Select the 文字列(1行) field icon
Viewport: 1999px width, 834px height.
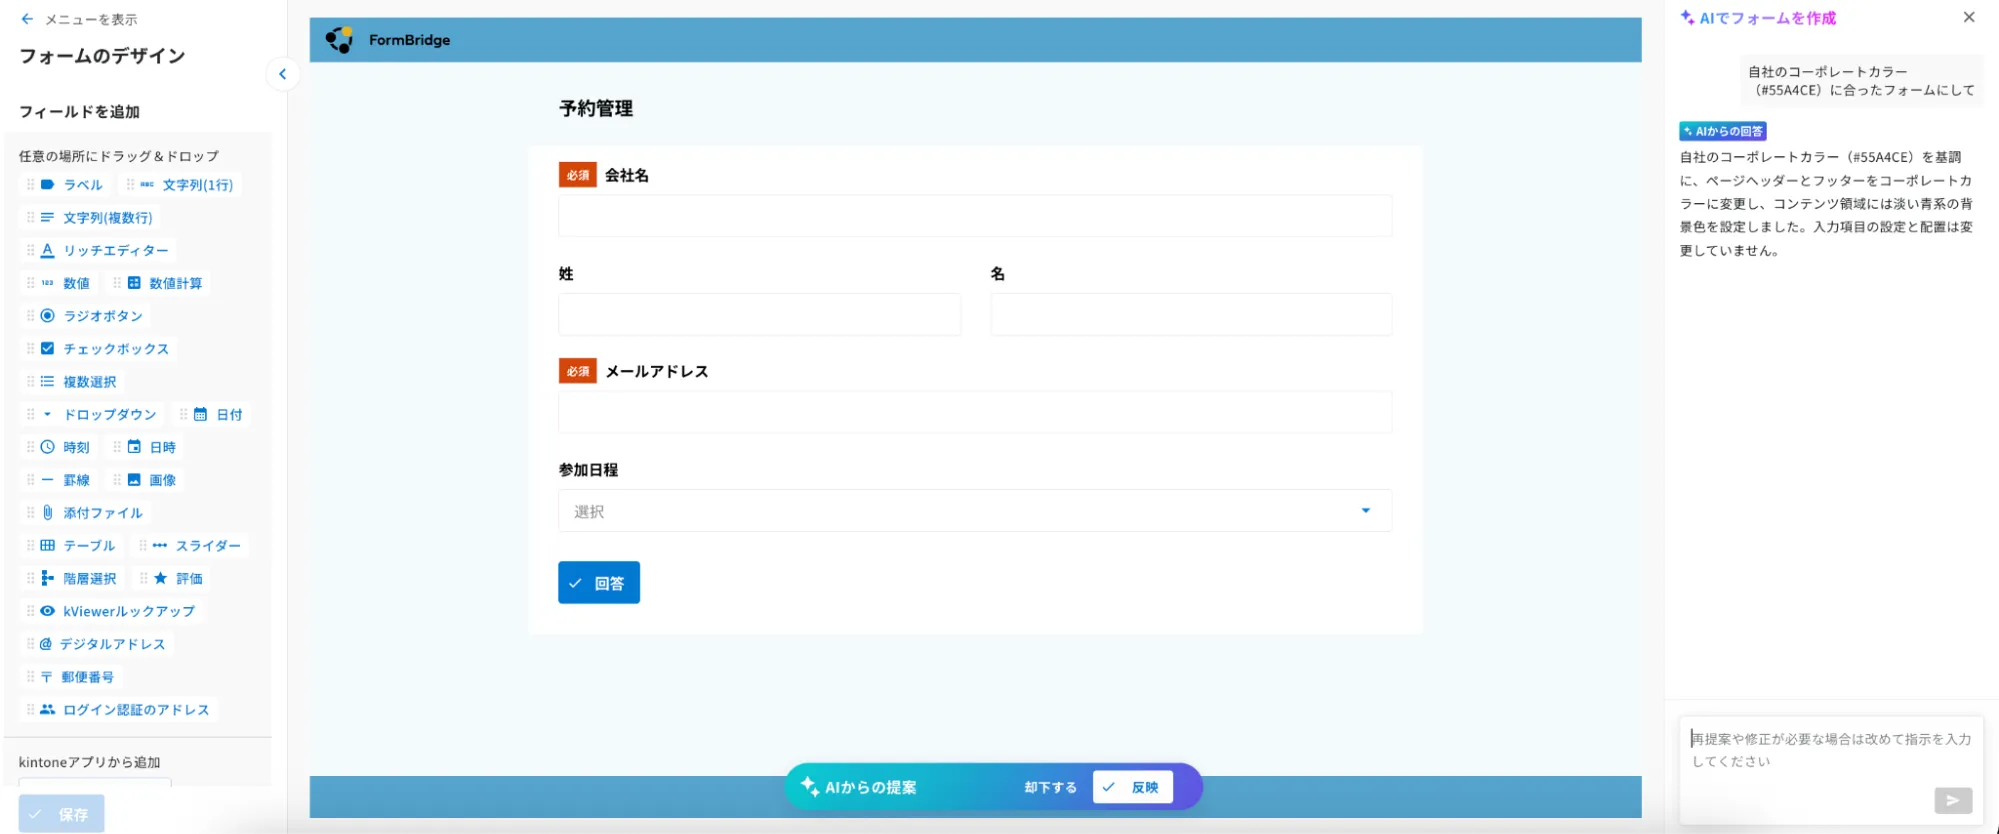[x=147, y=185]
